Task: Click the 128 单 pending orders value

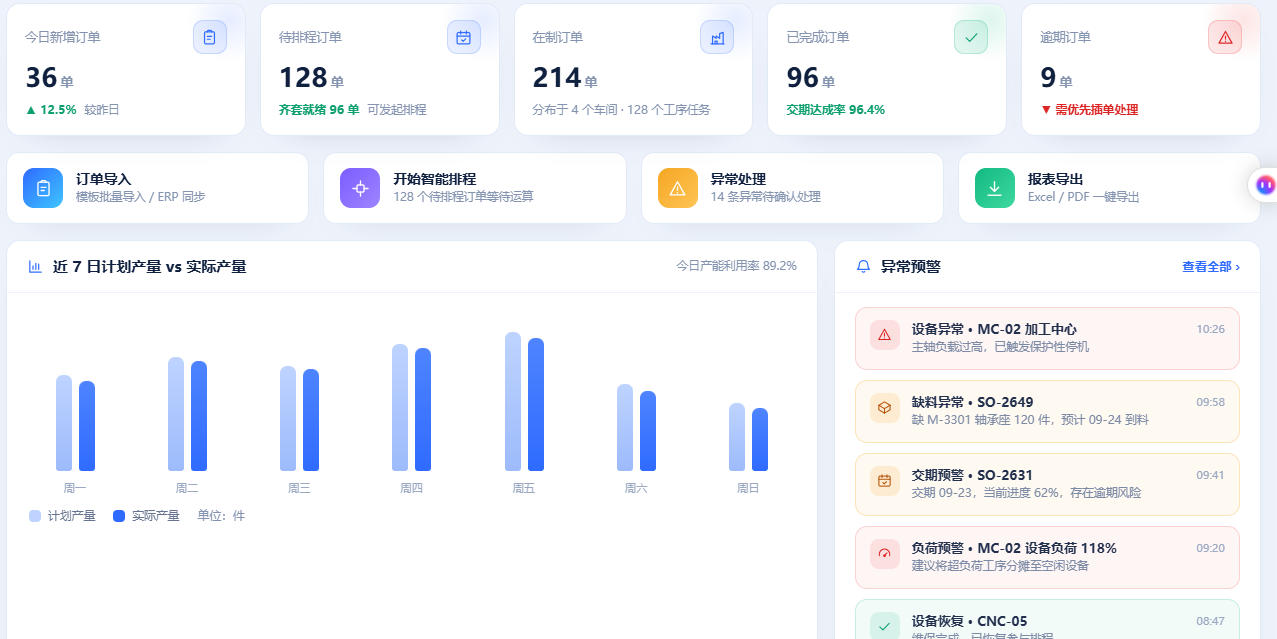Action: pos(311,78)
